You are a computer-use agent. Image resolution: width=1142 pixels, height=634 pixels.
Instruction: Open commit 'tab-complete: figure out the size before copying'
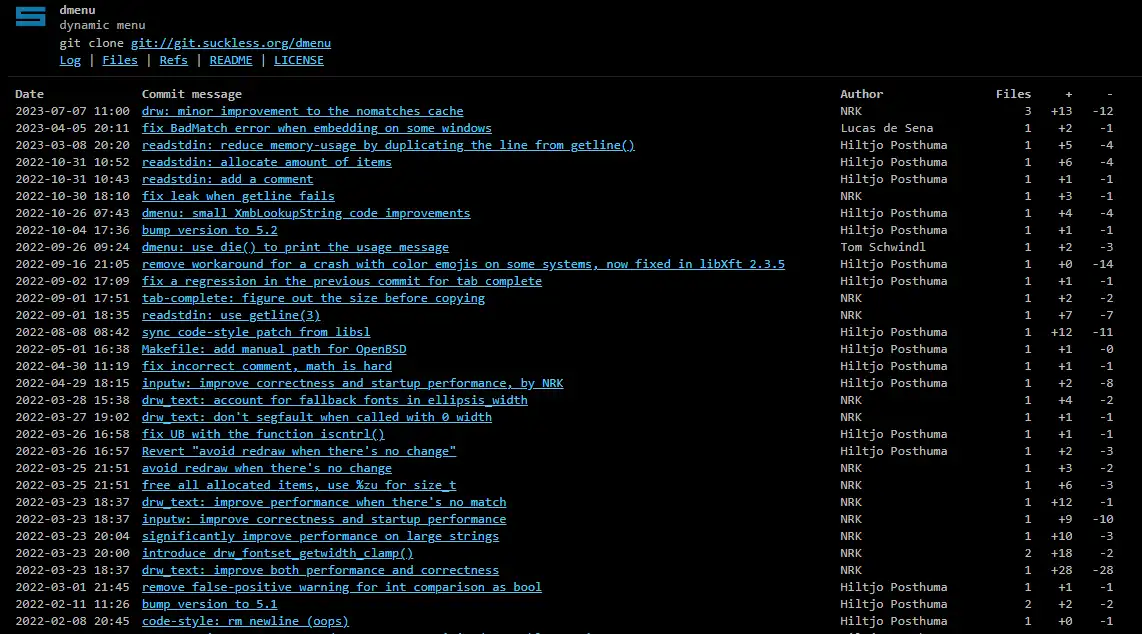pyautogui.click(x=313, y=298)
